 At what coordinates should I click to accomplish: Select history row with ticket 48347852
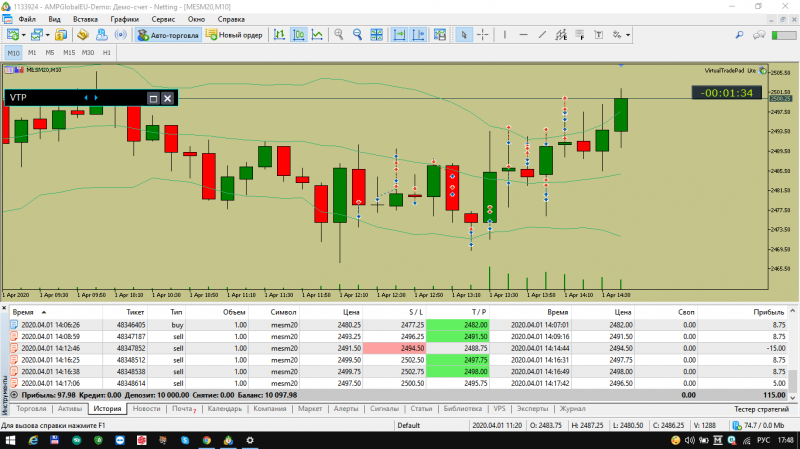(398, 348)
